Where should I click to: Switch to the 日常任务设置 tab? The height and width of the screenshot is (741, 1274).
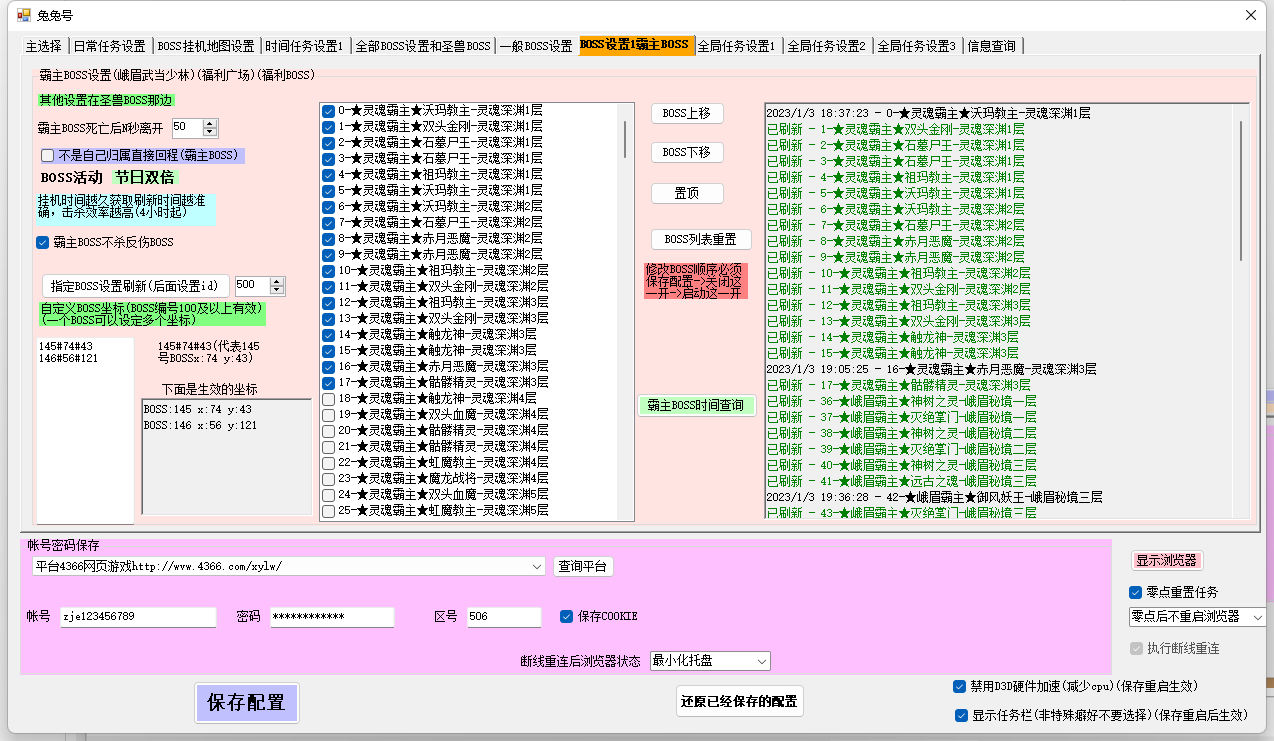click(x=109, y=46)
